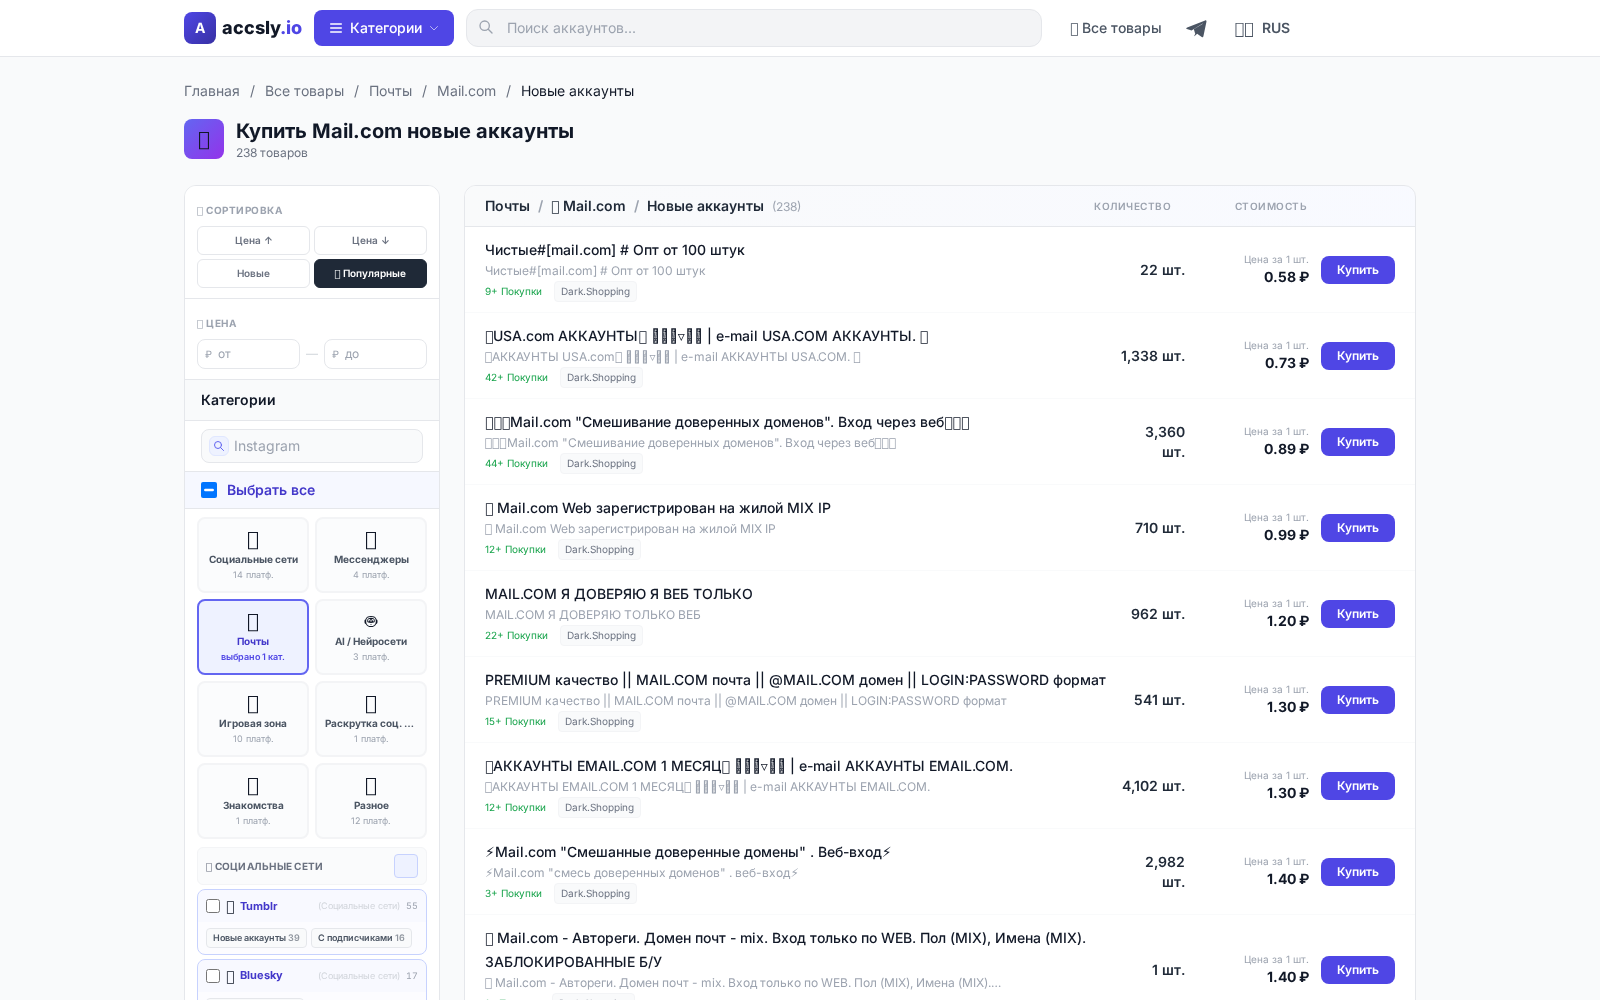This screenshot has width=1600, height=1000.
Task: Sort by Новые
Action: tap(253, 273)
